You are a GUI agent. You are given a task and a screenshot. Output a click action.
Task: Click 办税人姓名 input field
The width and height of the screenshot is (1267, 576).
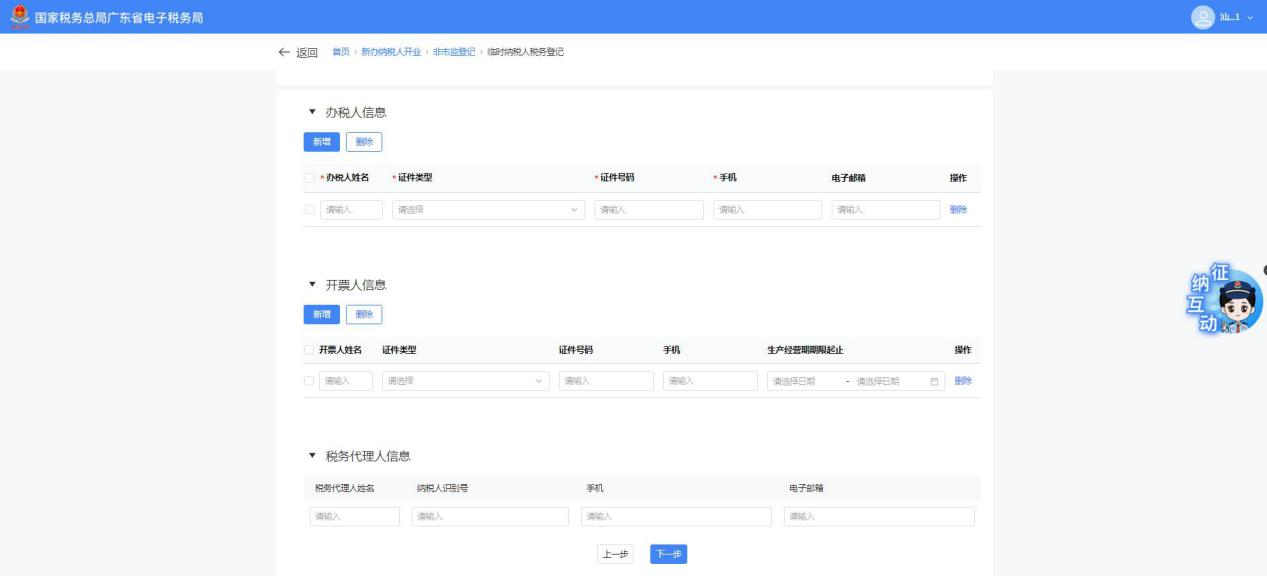[x=351, y=210]
